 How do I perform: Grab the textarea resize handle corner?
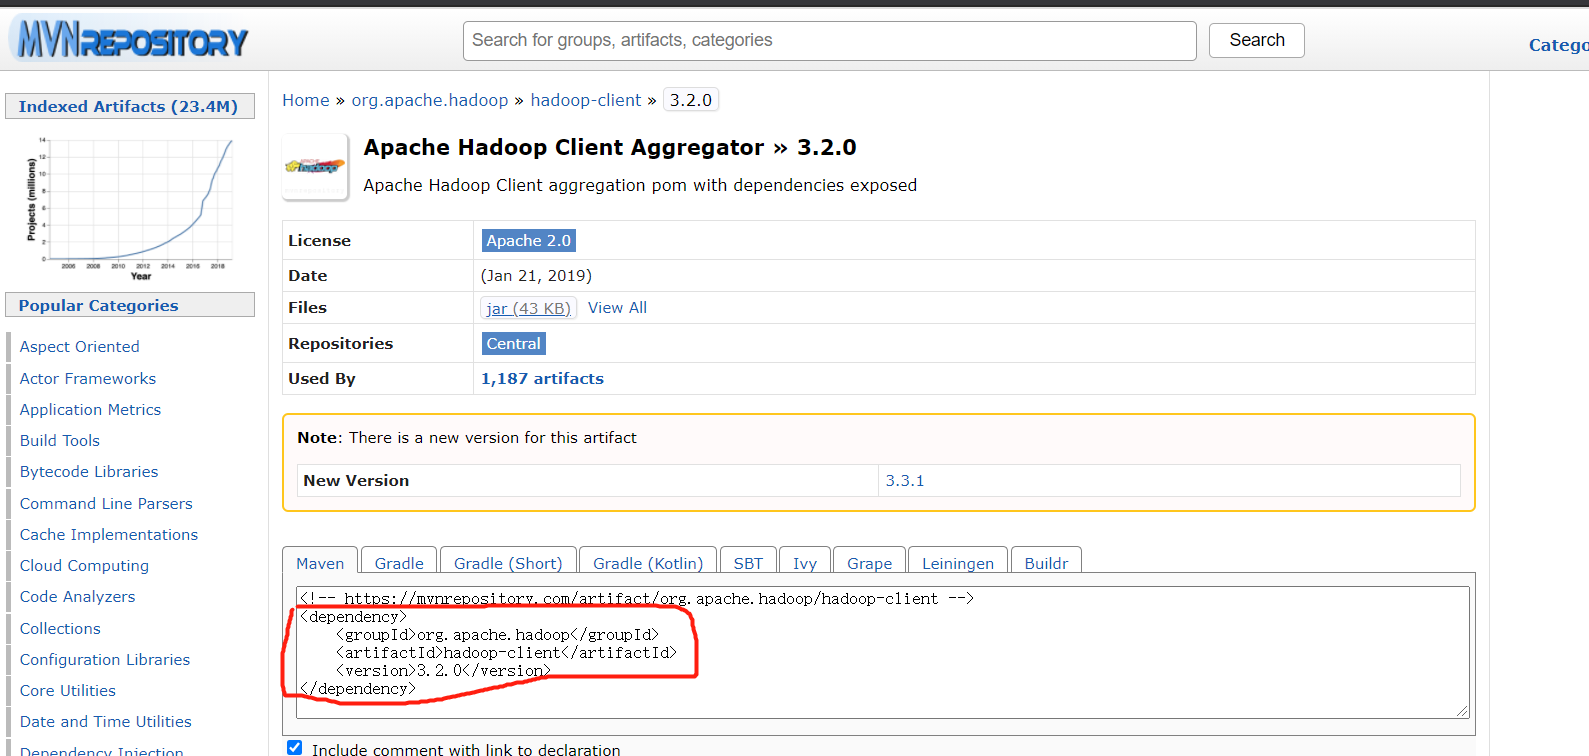point(1462,710)
